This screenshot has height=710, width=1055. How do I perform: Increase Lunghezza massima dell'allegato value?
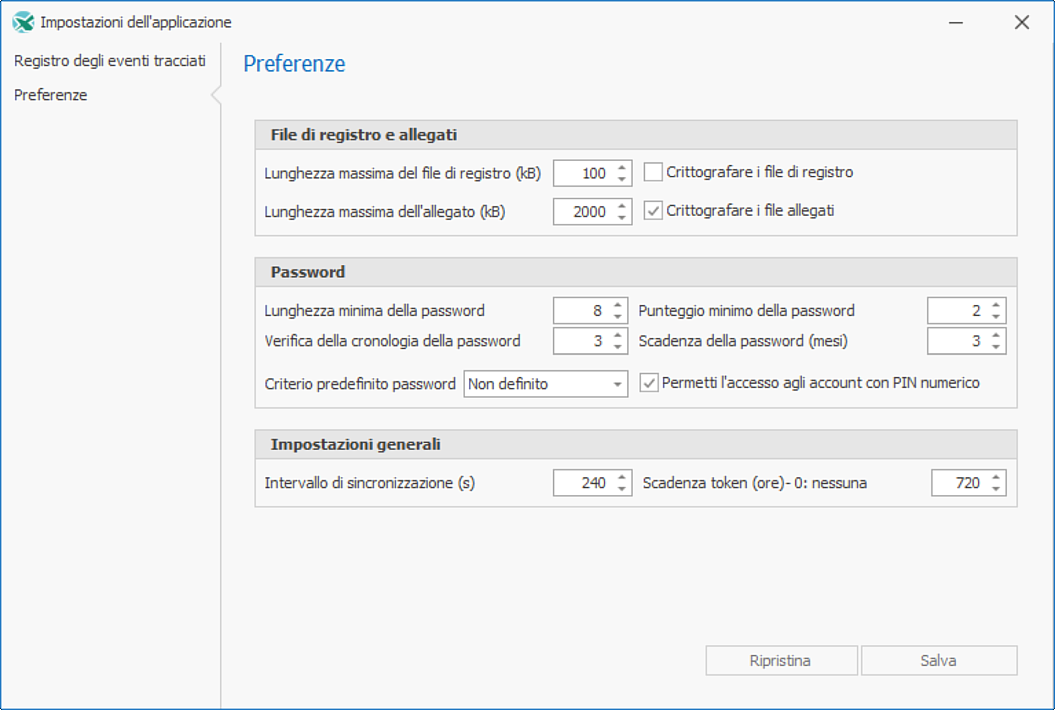point(622,206)
